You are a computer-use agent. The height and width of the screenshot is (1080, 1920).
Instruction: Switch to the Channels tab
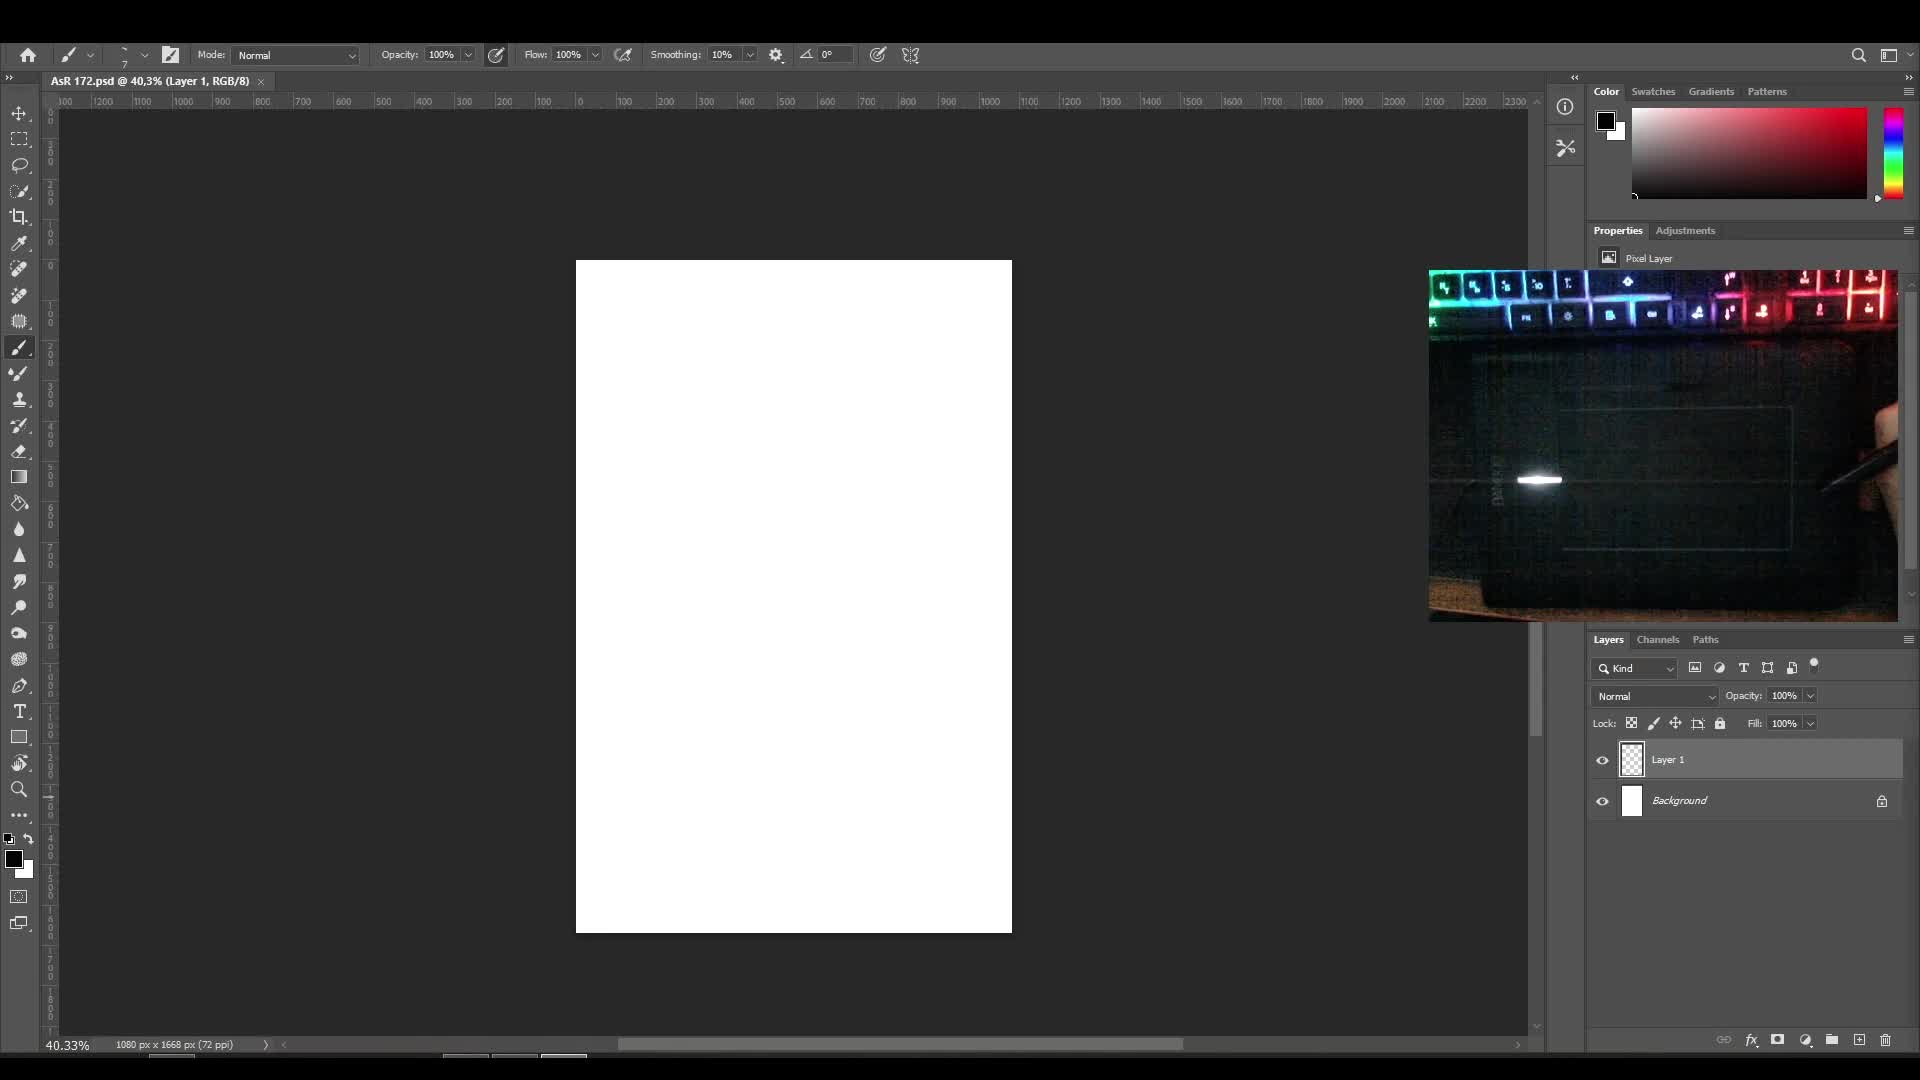point(1657,639)
